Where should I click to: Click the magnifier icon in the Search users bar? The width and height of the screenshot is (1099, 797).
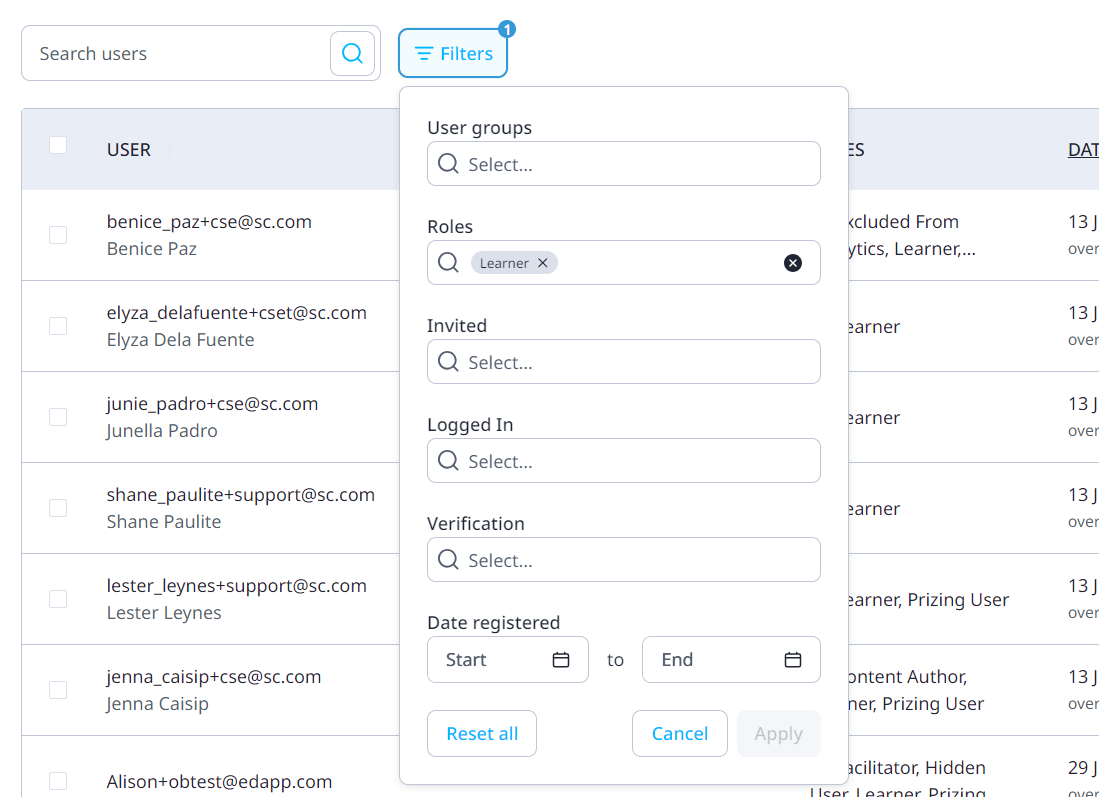352,52
